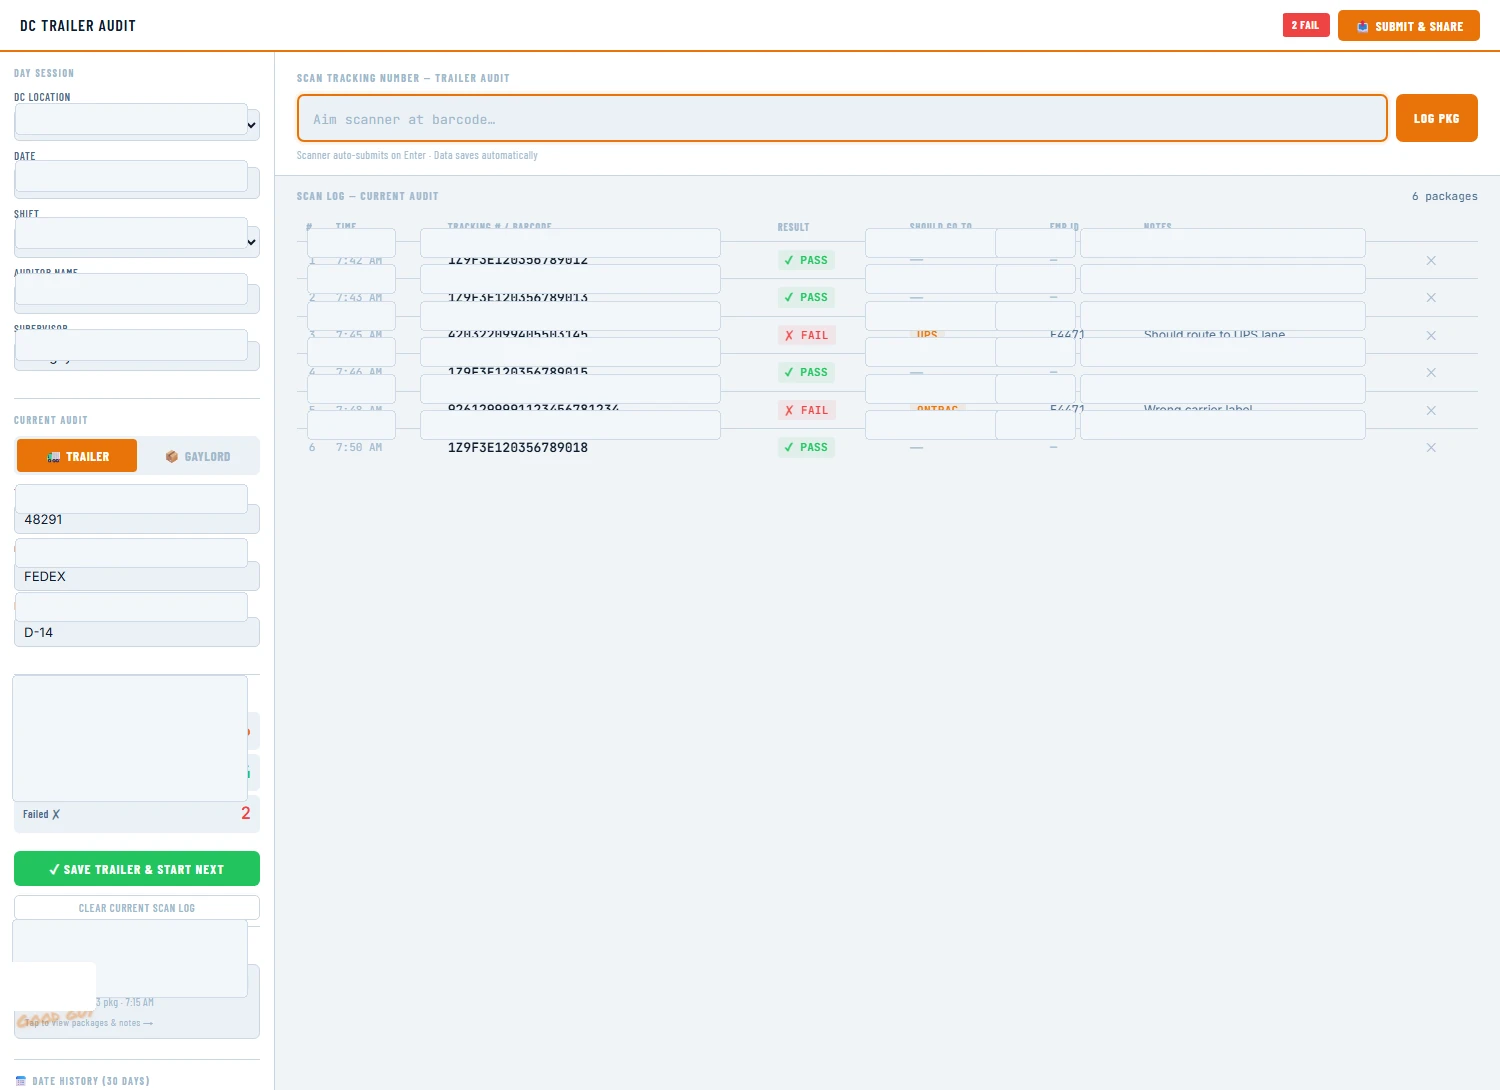Log the package with LOG PKG

click(x=1437, y=118)
